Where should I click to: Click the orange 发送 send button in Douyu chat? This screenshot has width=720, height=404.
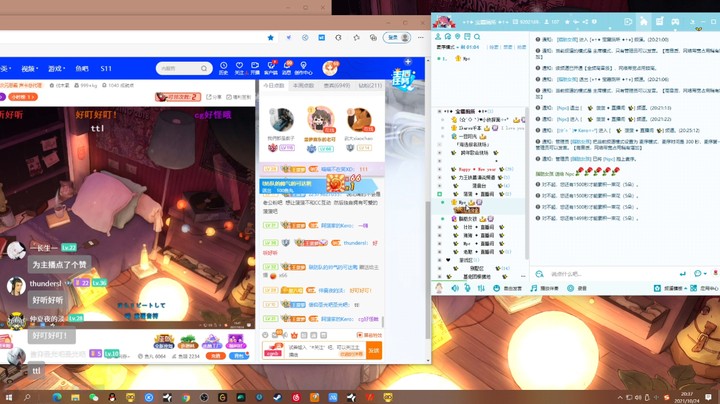pyautogui.click(x=374, y=351)
